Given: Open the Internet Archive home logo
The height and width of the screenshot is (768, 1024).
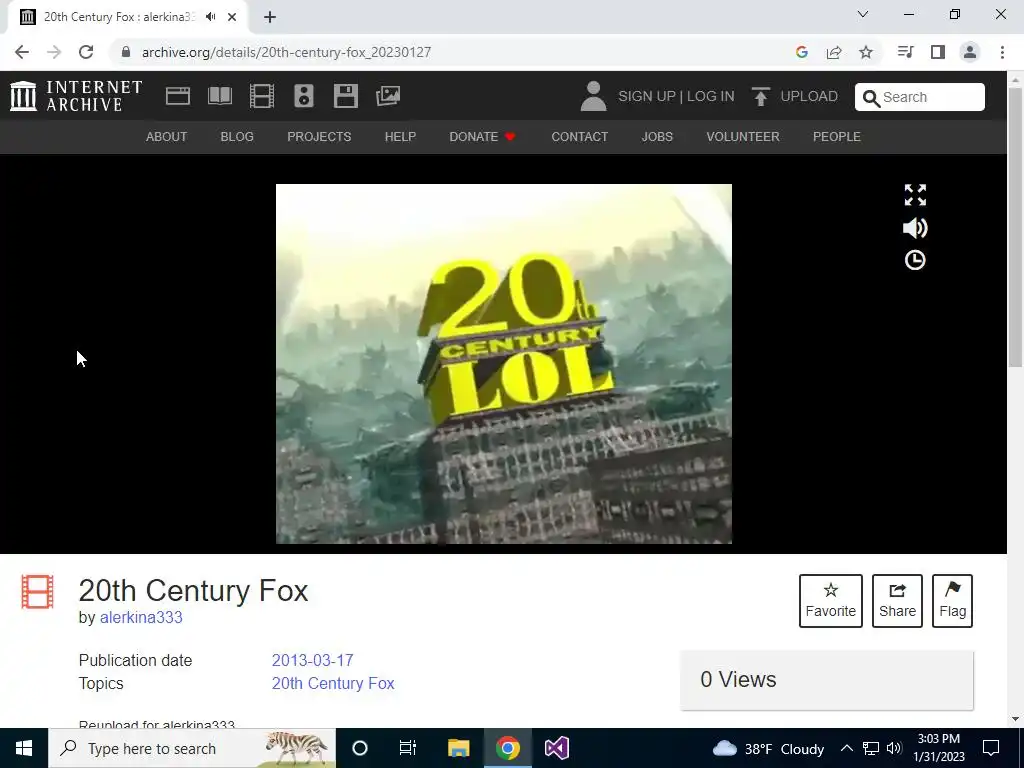Looking at the screenshot, I should [x=76, y=96].
